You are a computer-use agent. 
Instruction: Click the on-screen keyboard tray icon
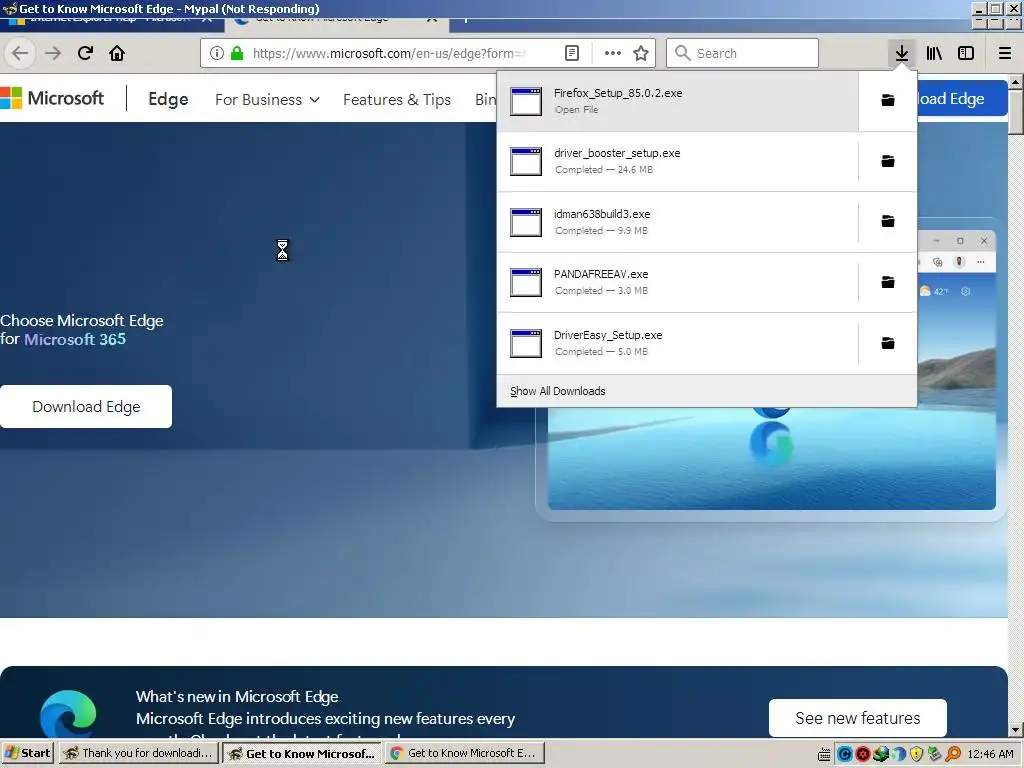[x=824, y=754]
